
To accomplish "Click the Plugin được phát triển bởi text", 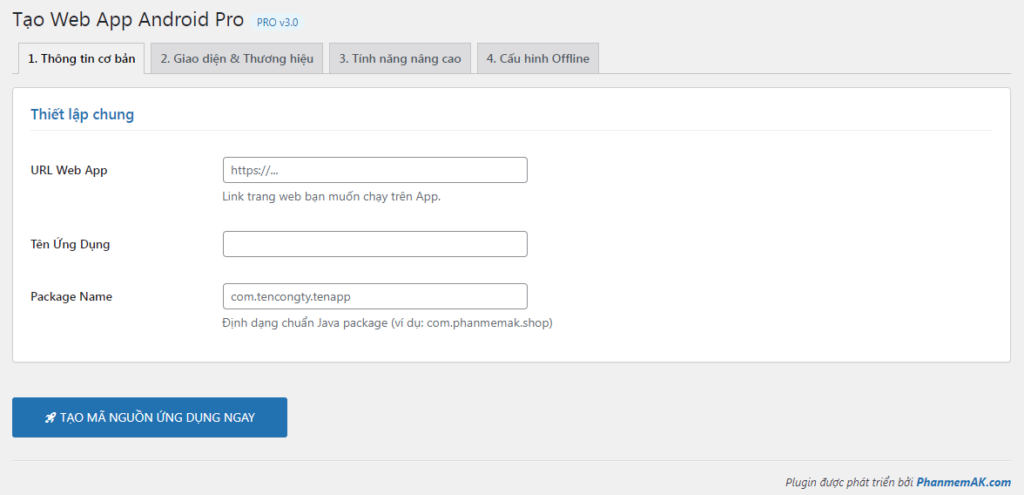I will [x=848, y=482].
